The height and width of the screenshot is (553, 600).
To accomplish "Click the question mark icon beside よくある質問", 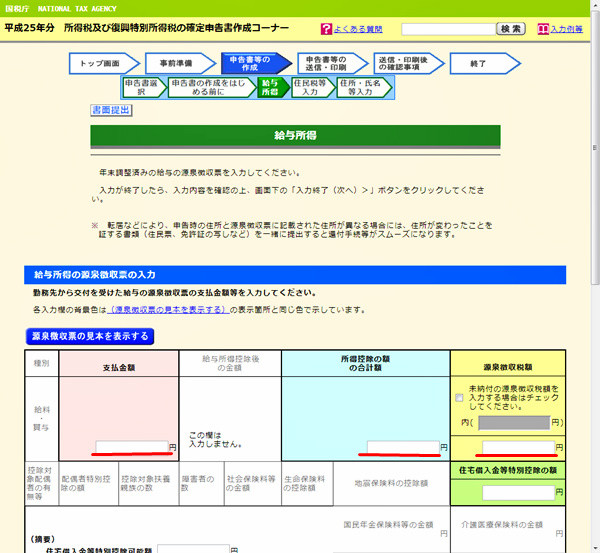I will click(326, 29).
